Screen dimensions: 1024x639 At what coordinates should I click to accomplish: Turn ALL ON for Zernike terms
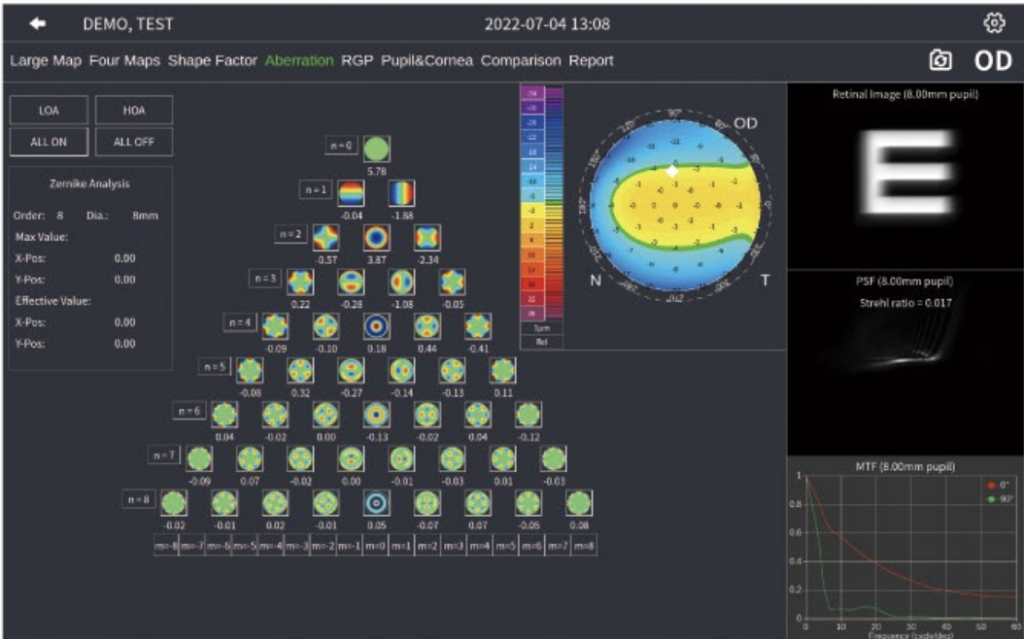(49, 142)
